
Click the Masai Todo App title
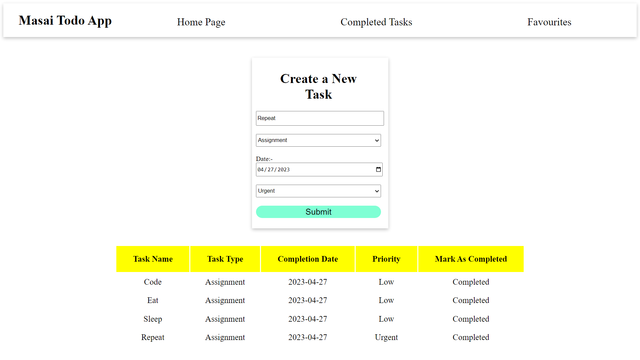click(x=65, y=21)
